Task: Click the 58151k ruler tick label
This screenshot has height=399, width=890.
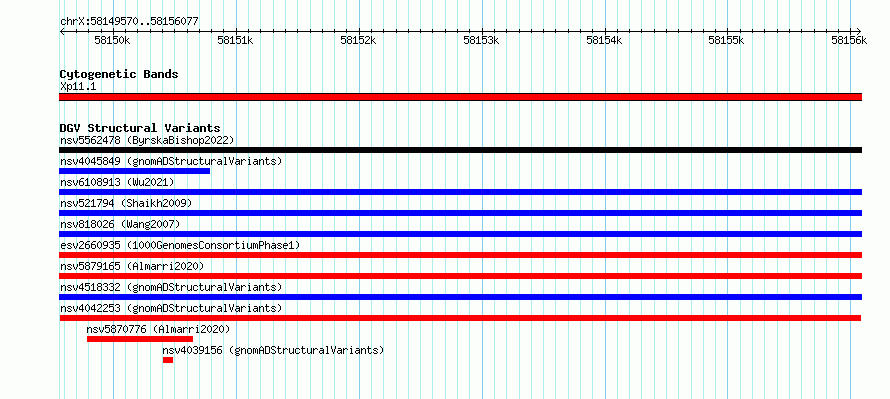Action: coord(236,41)
